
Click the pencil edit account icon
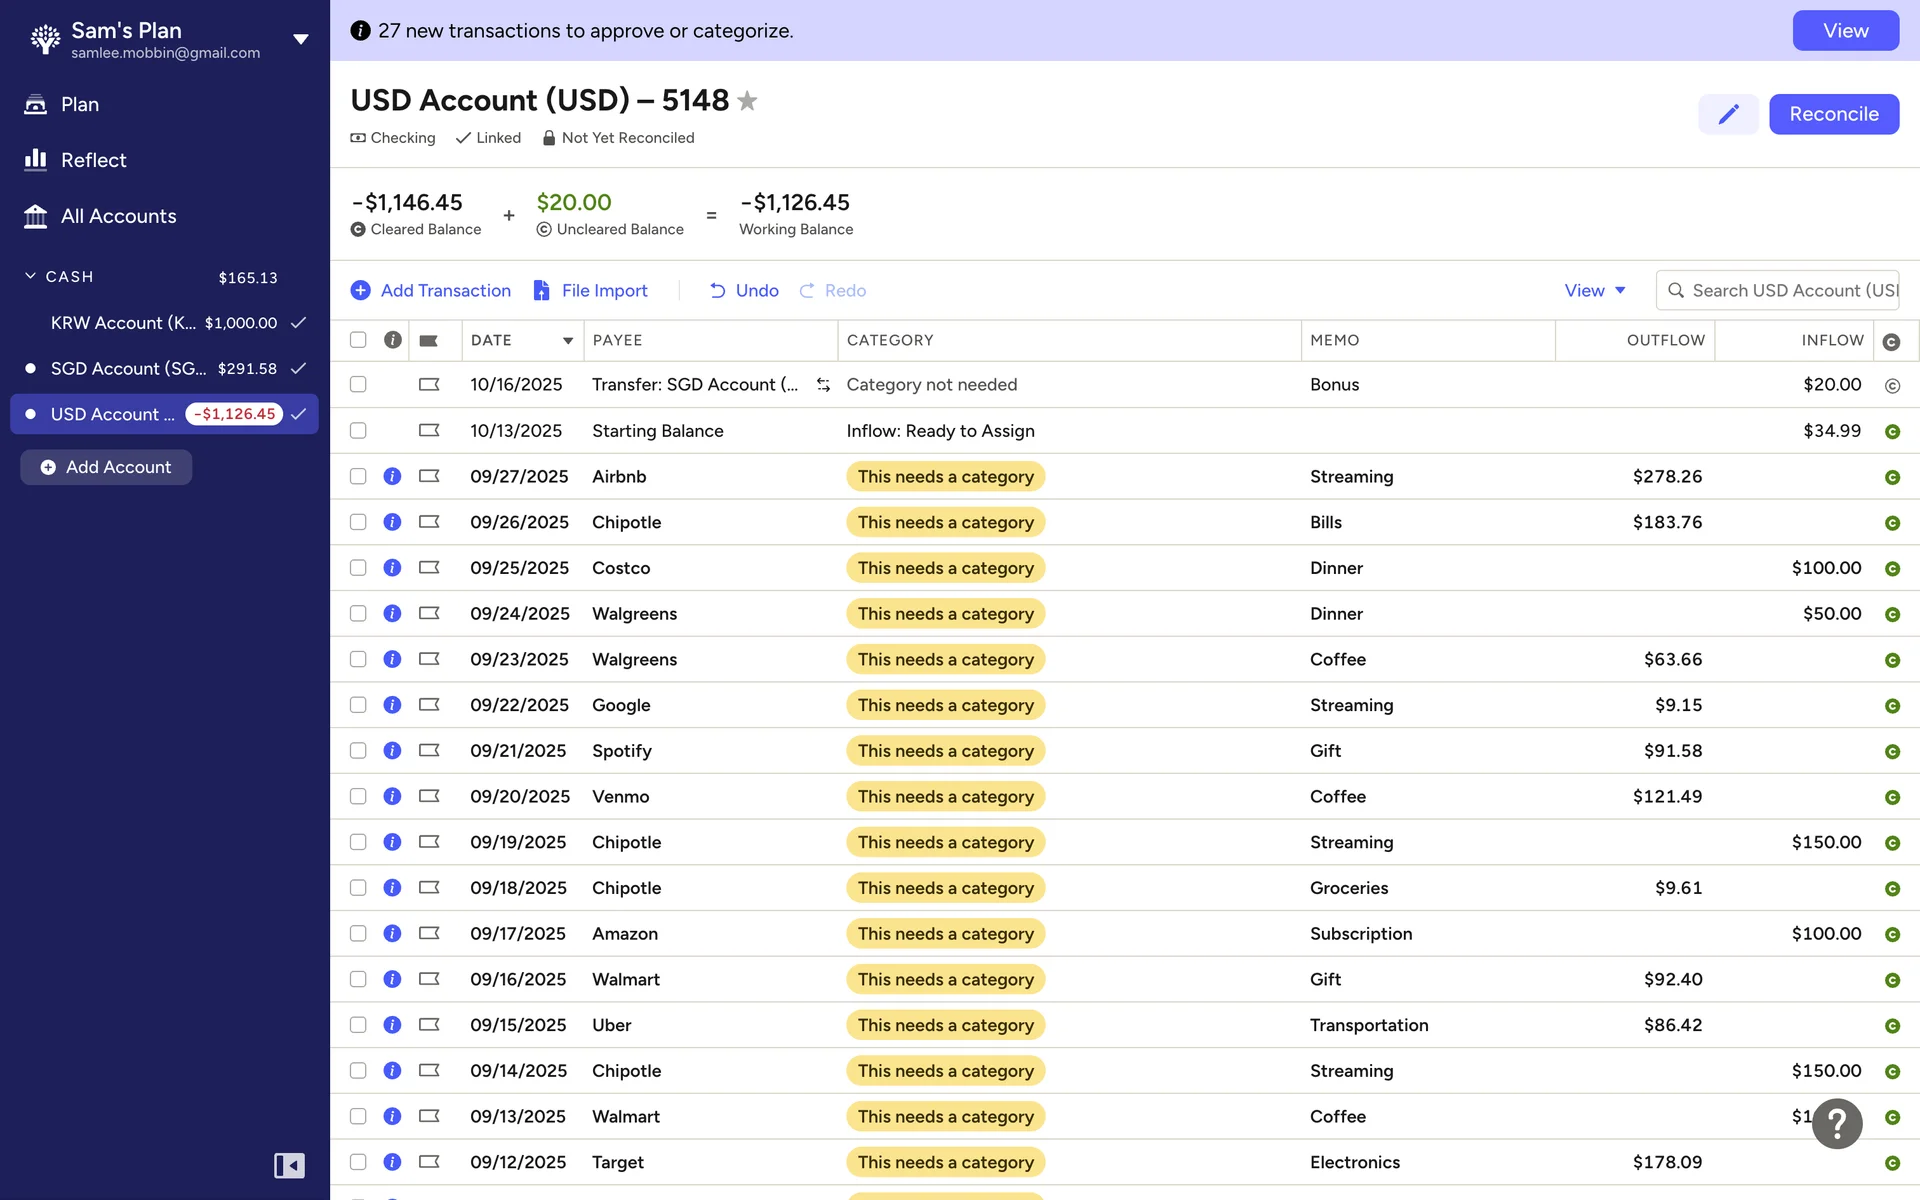1727,114
